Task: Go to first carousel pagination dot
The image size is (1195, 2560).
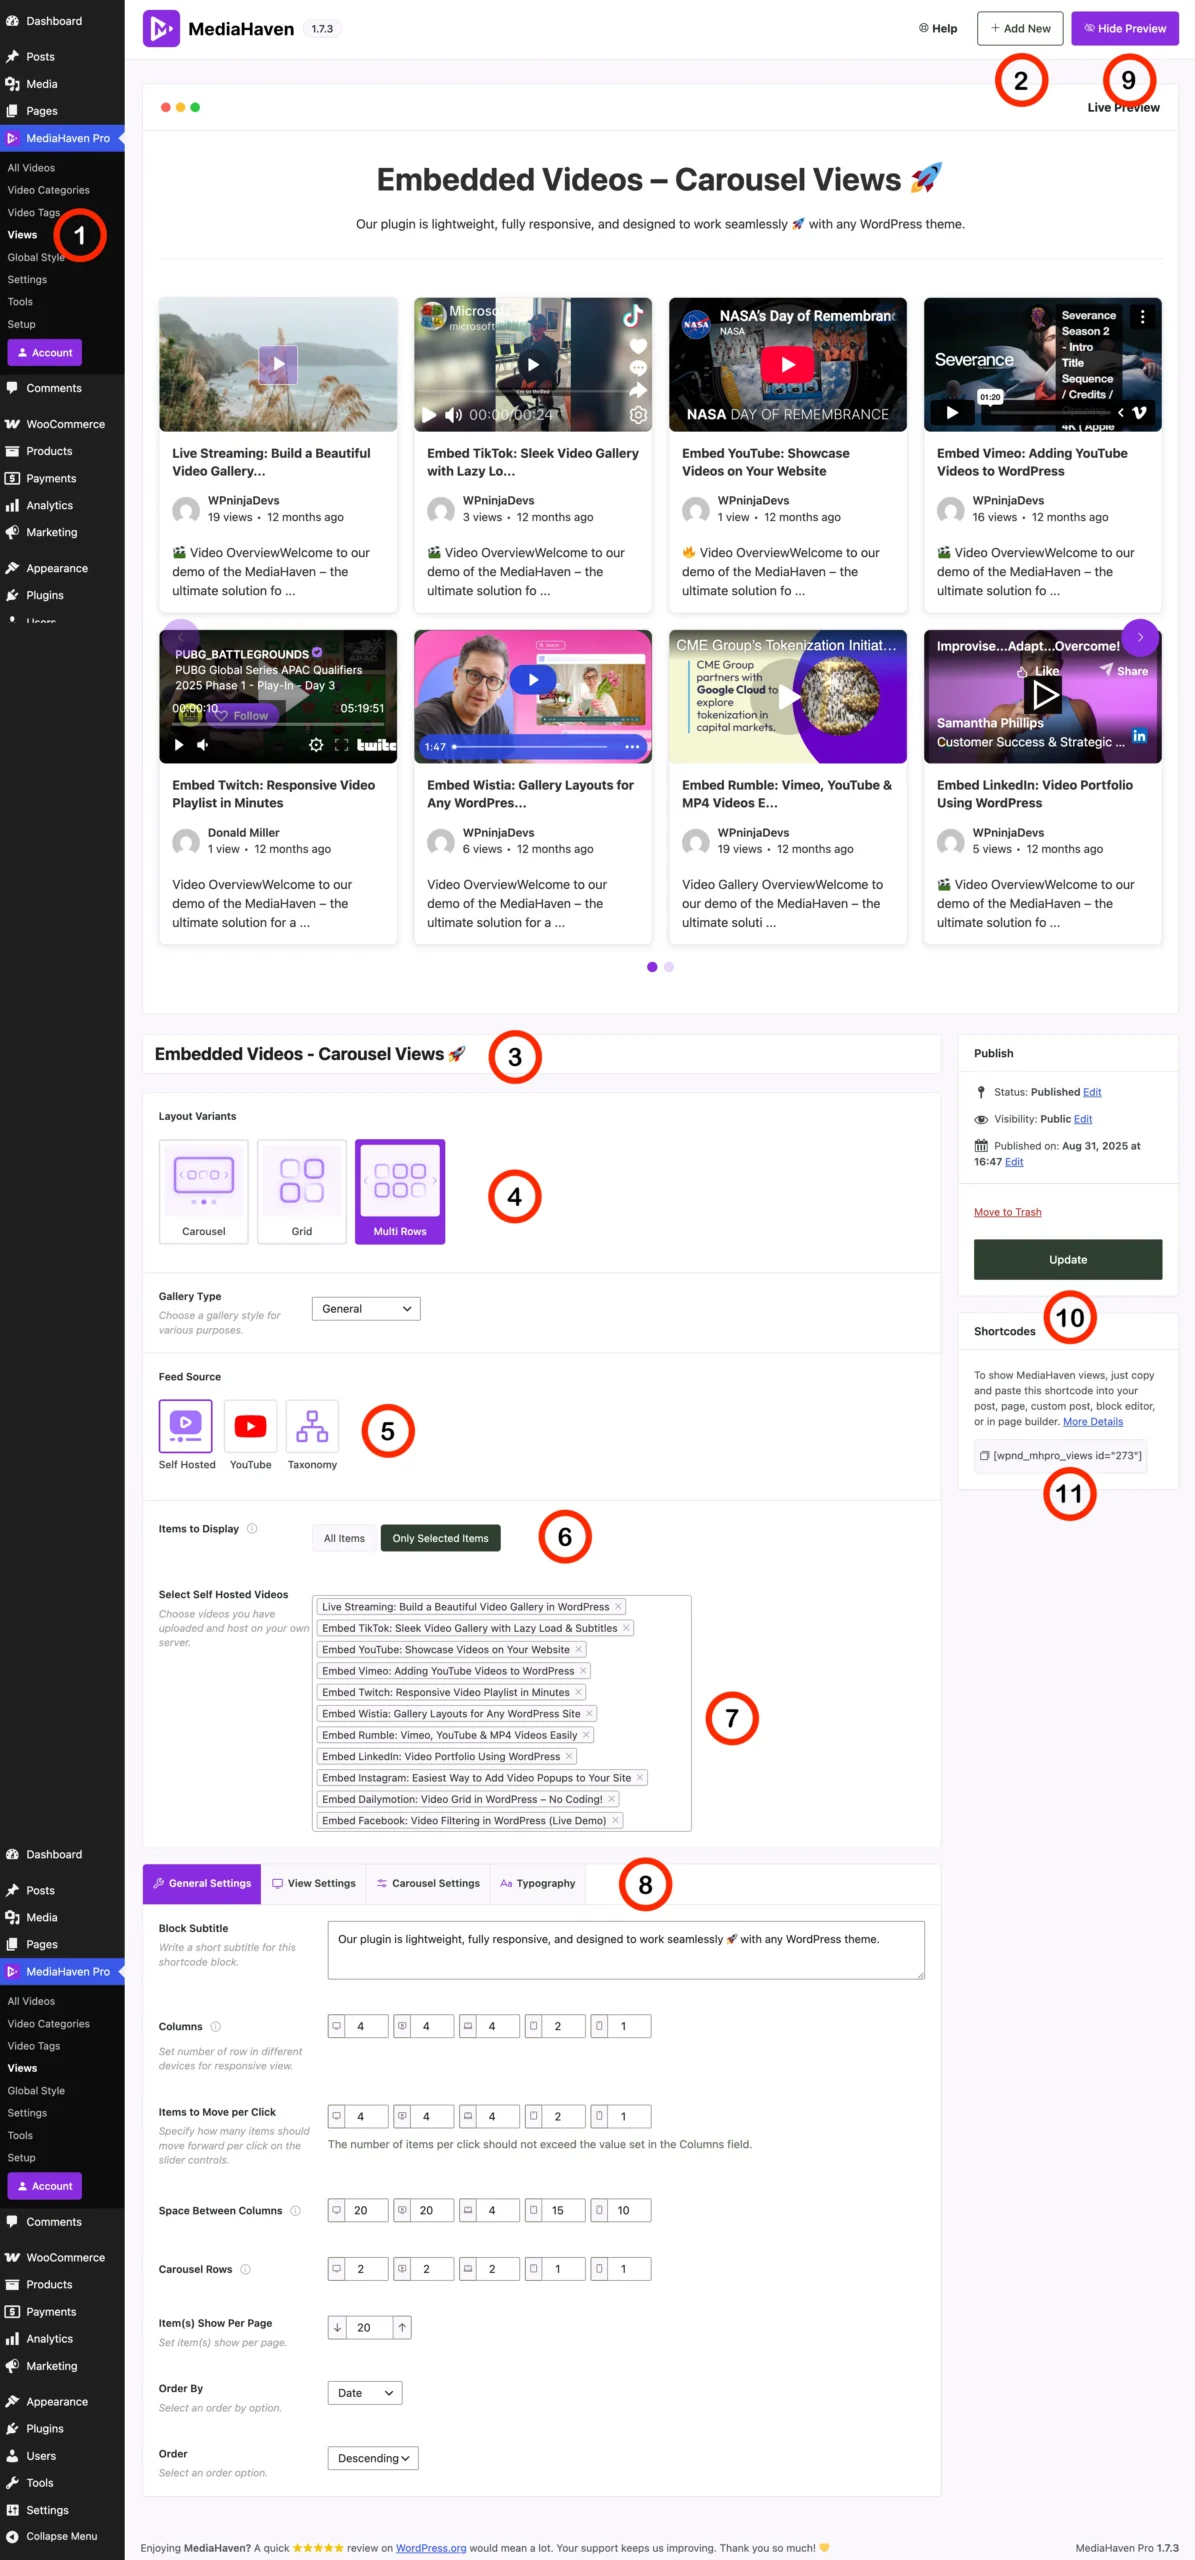Action: click(652, 967)
